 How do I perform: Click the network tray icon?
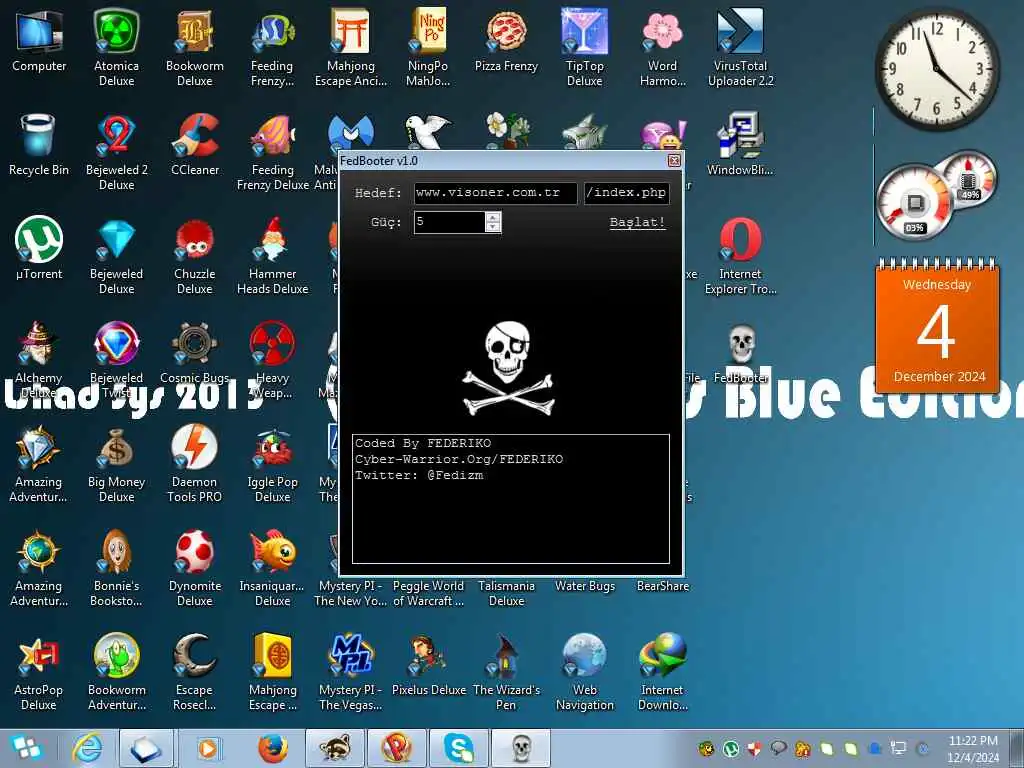[x=899, y=748]
